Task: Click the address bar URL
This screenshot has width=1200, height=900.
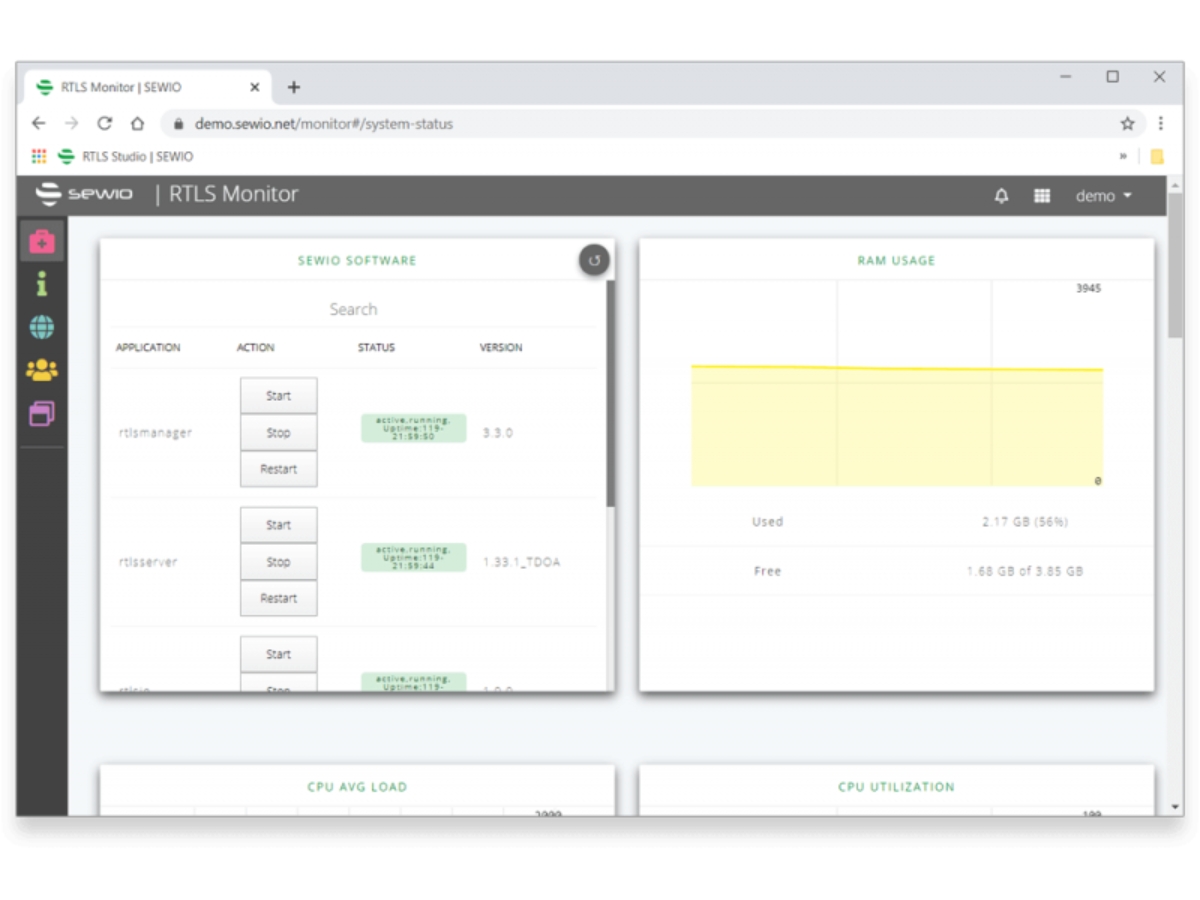Action: [x=324, y=124]
